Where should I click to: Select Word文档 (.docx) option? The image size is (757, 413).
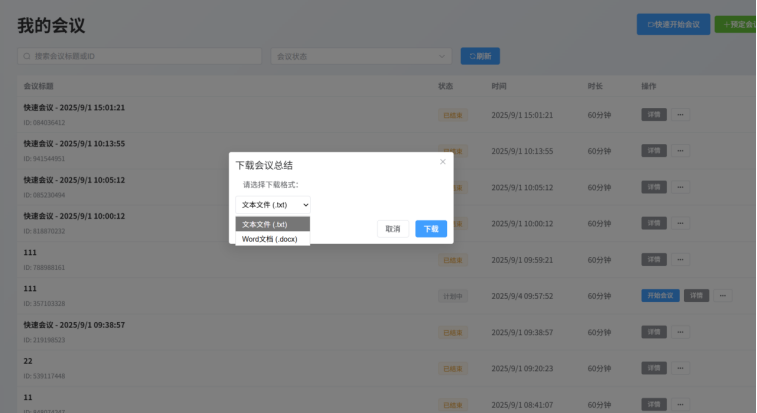tap(273, 239)
